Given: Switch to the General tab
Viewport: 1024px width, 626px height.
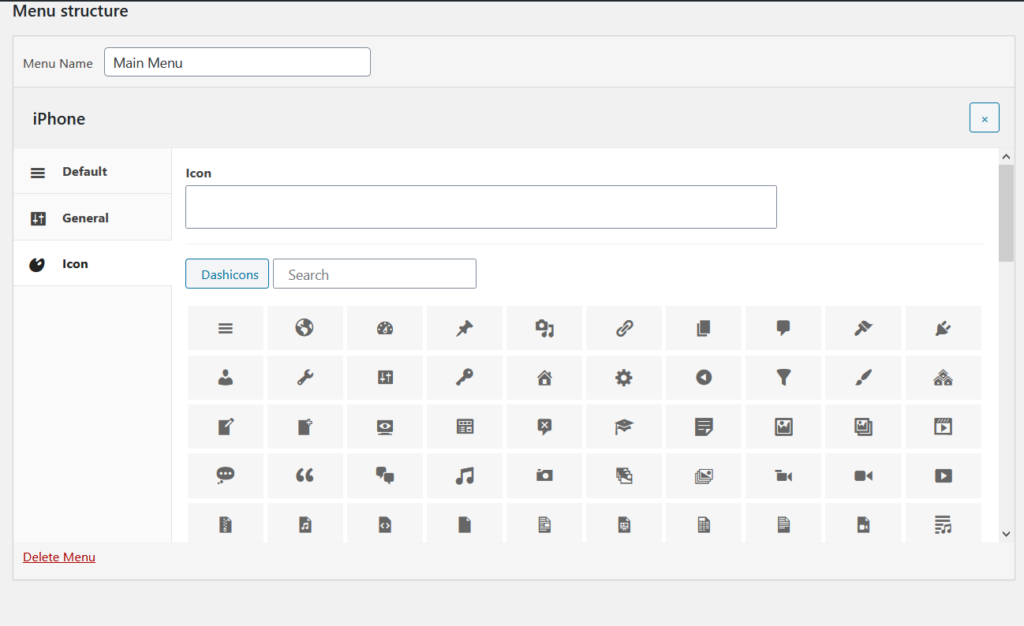Looking at the screenshot, I should click(85, 218).
